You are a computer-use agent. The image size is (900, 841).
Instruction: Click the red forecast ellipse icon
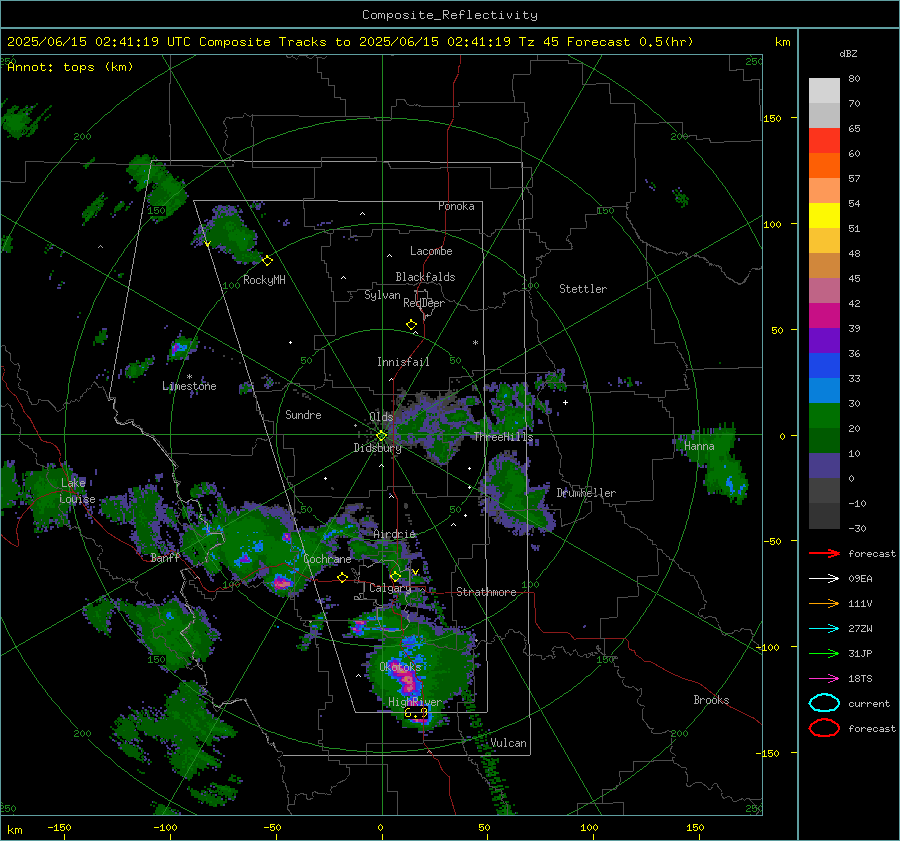pyautogui.click(x=824, y=728)
